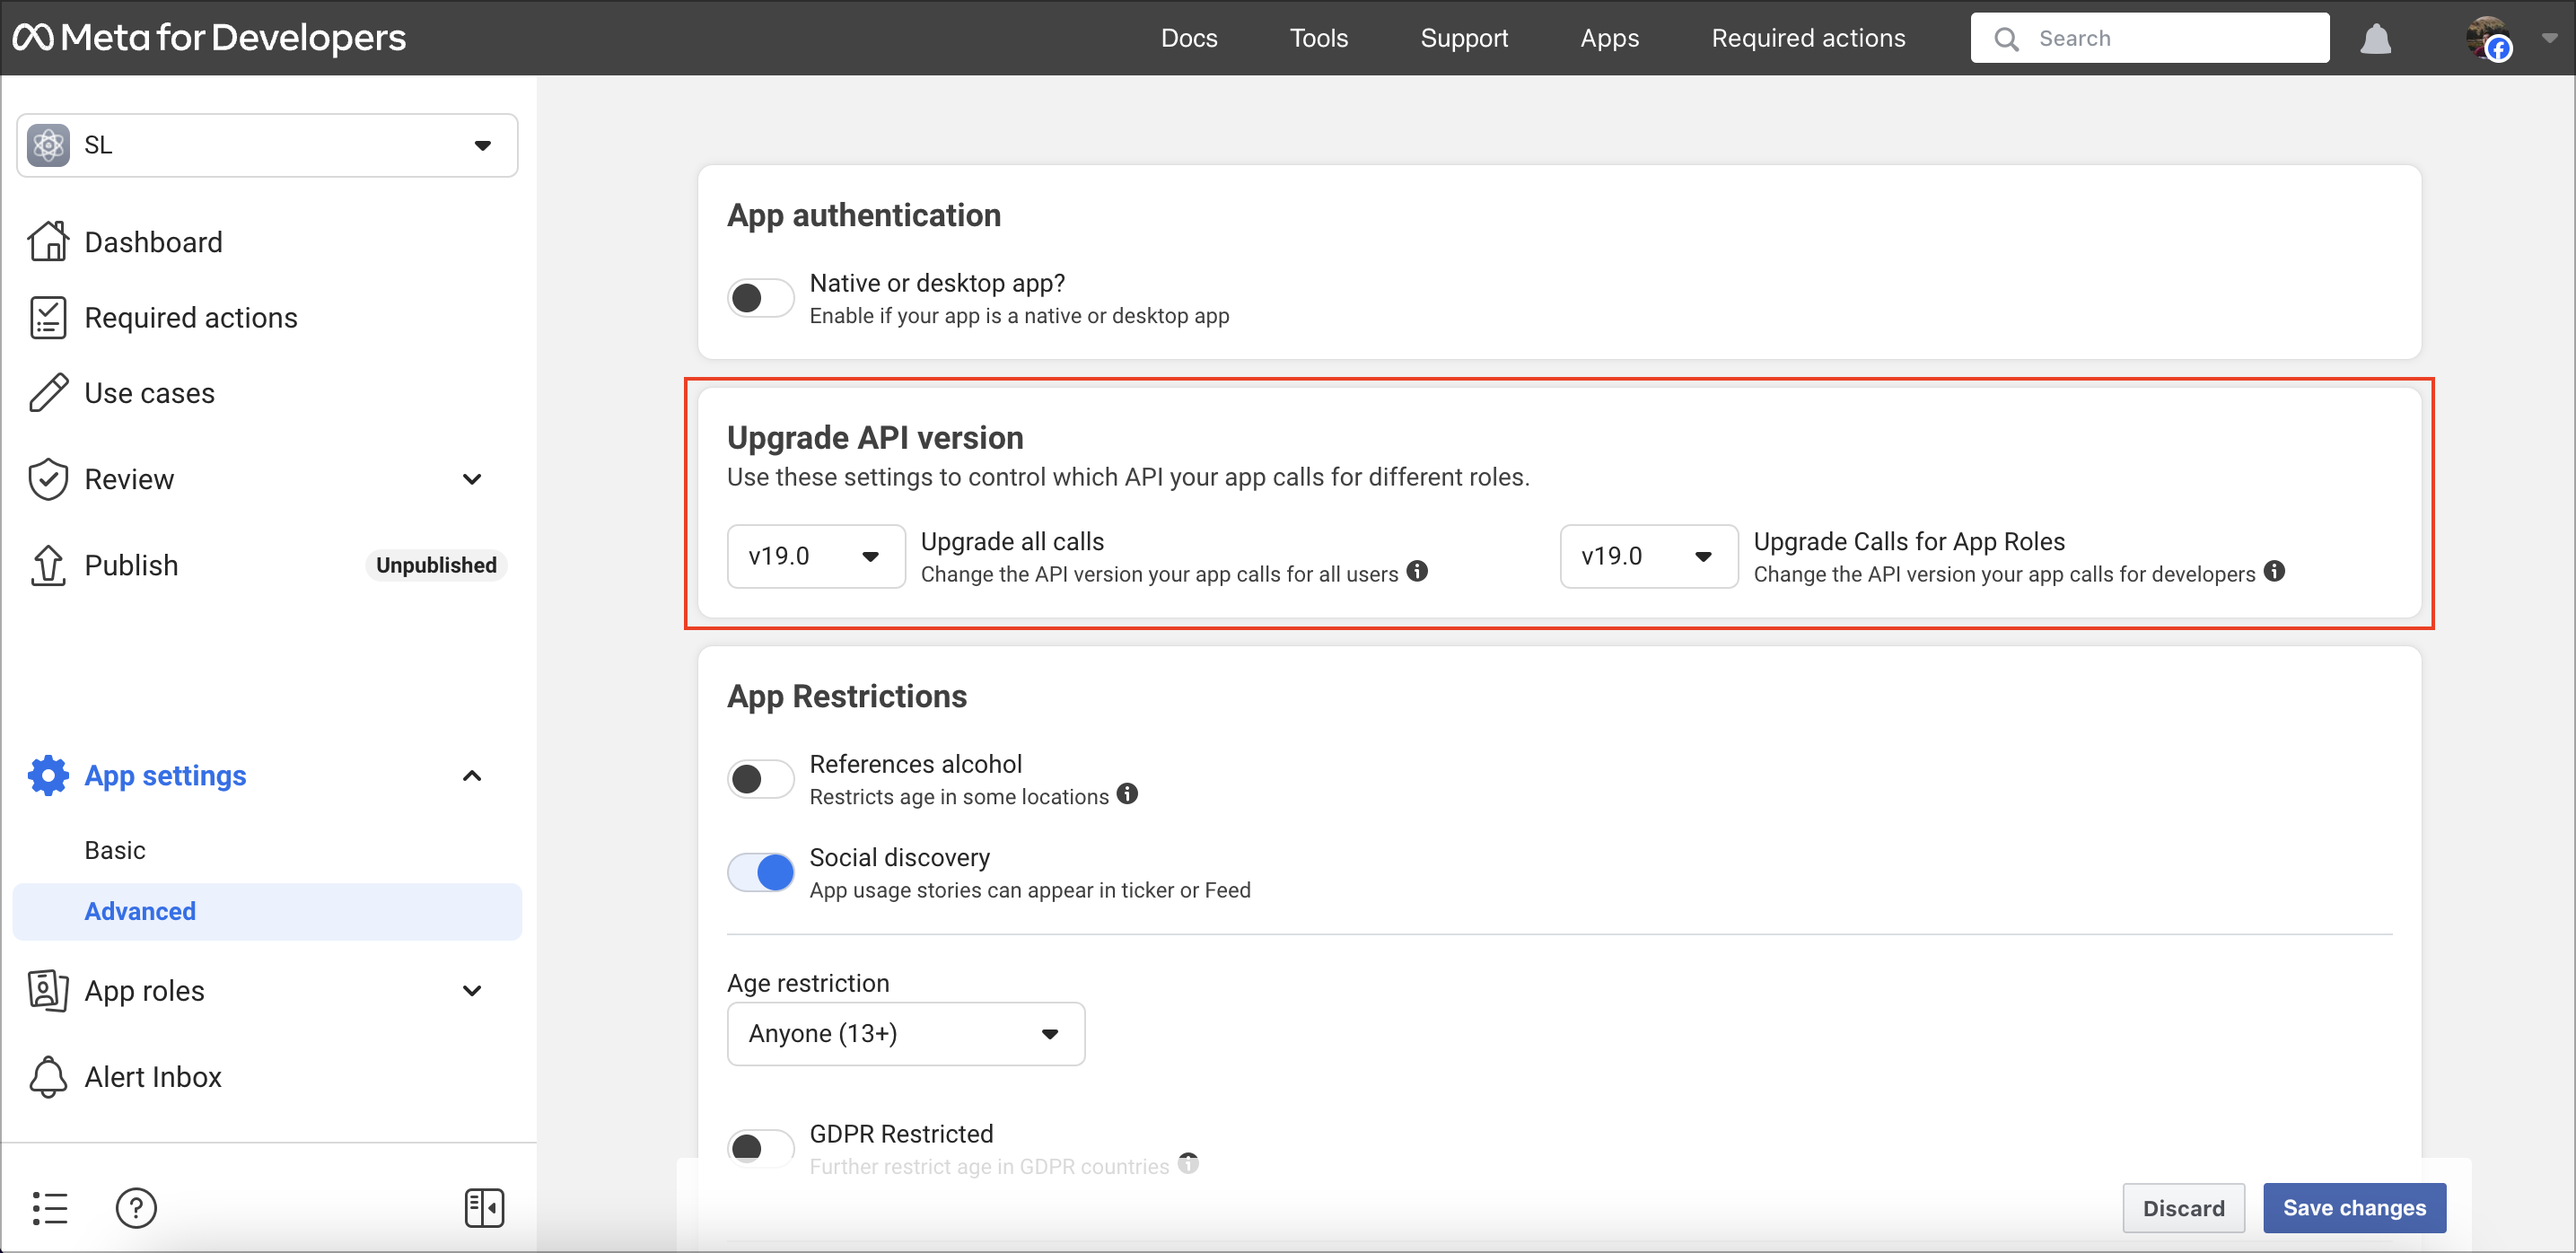Click the App roles badge icon

(48, 990)
